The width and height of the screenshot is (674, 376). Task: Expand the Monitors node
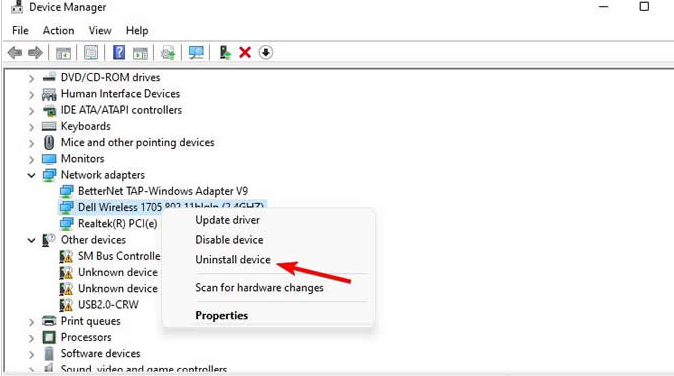coord(31,159)
